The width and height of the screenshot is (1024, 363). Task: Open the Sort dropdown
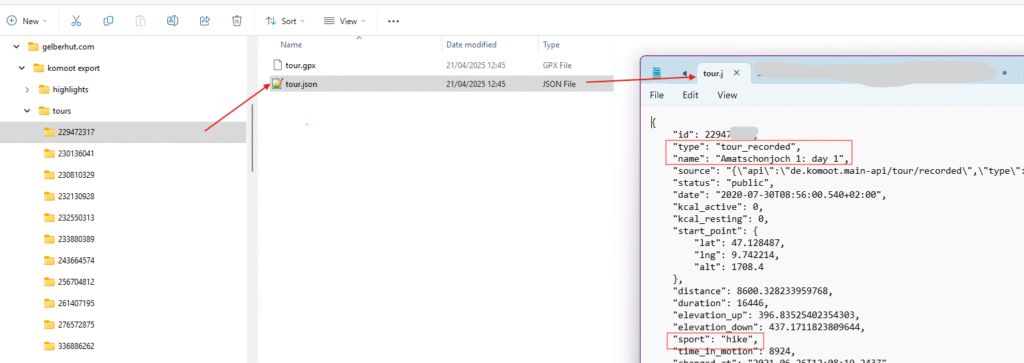(x=285, y=21)
